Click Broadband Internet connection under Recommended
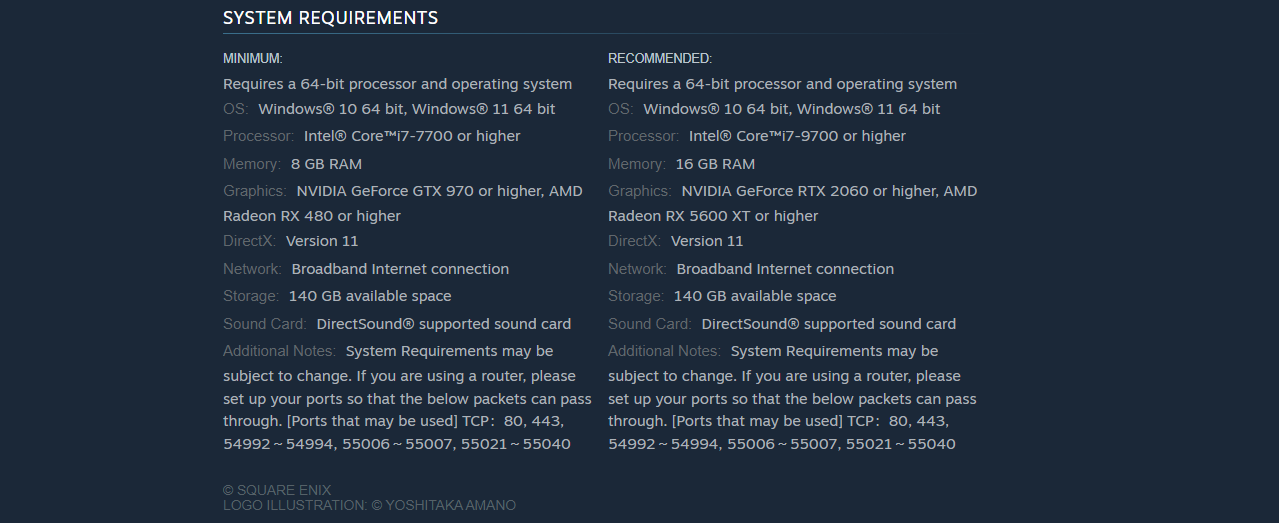Screen dimensions: 1279x523 785,269
